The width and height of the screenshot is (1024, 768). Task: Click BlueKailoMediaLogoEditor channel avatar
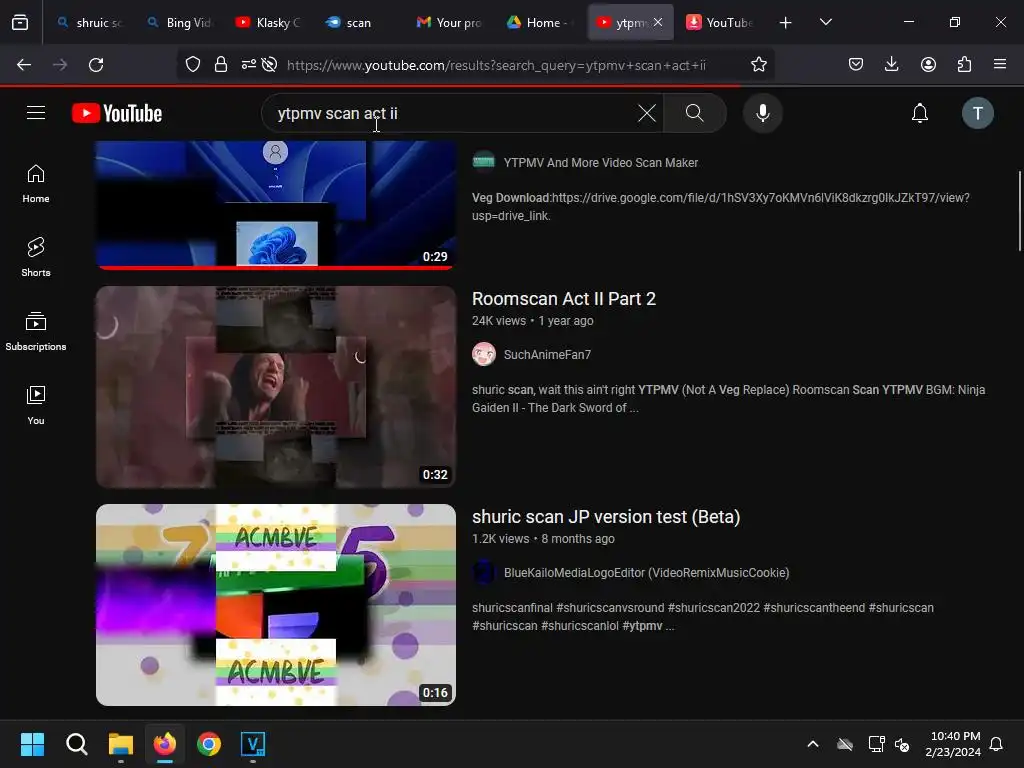pos(484,572)
